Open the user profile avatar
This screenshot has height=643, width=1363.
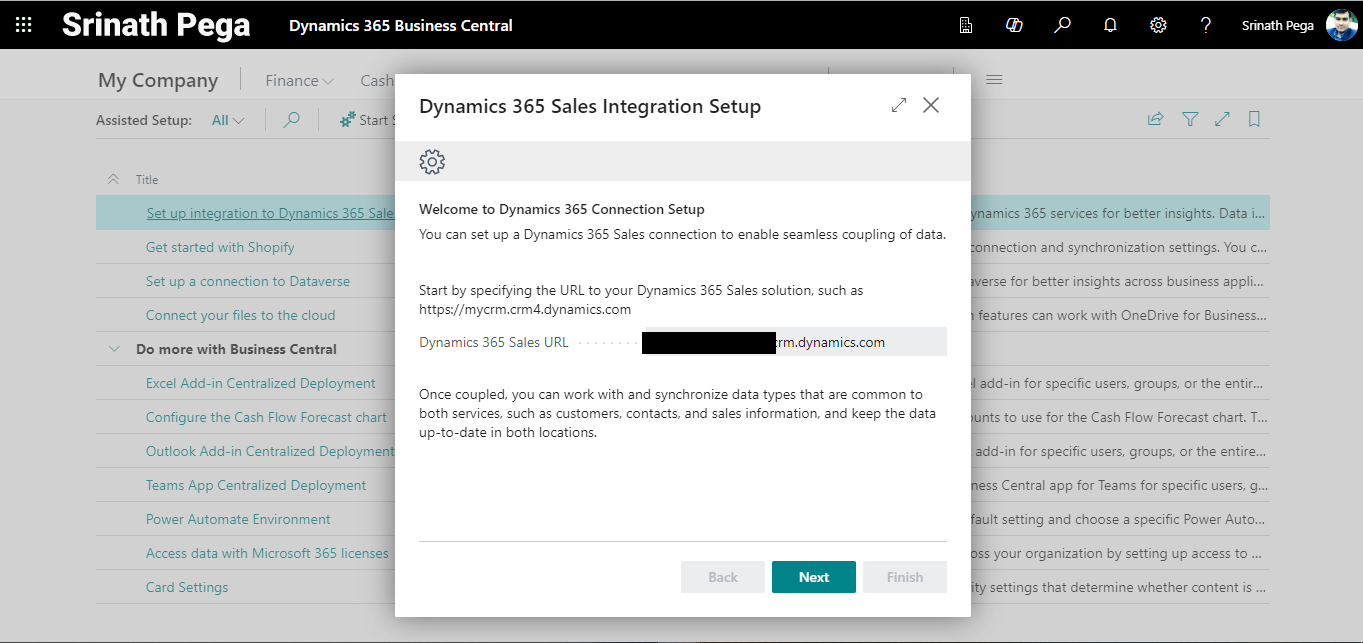point(1342,25)
